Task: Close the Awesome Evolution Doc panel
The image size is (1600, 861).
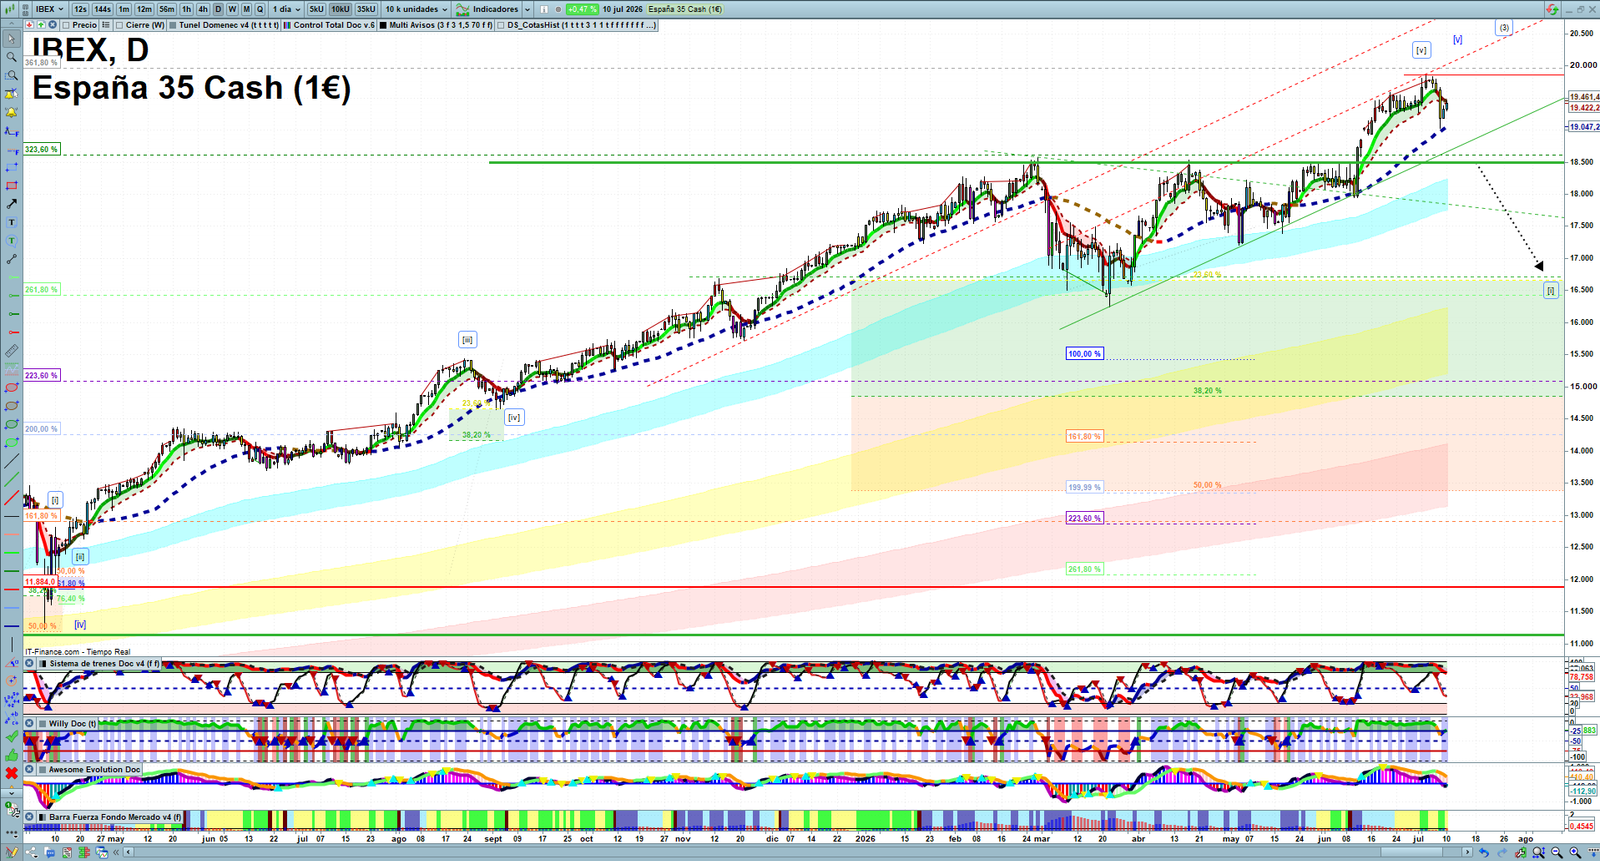Action: tap(30, 769)
